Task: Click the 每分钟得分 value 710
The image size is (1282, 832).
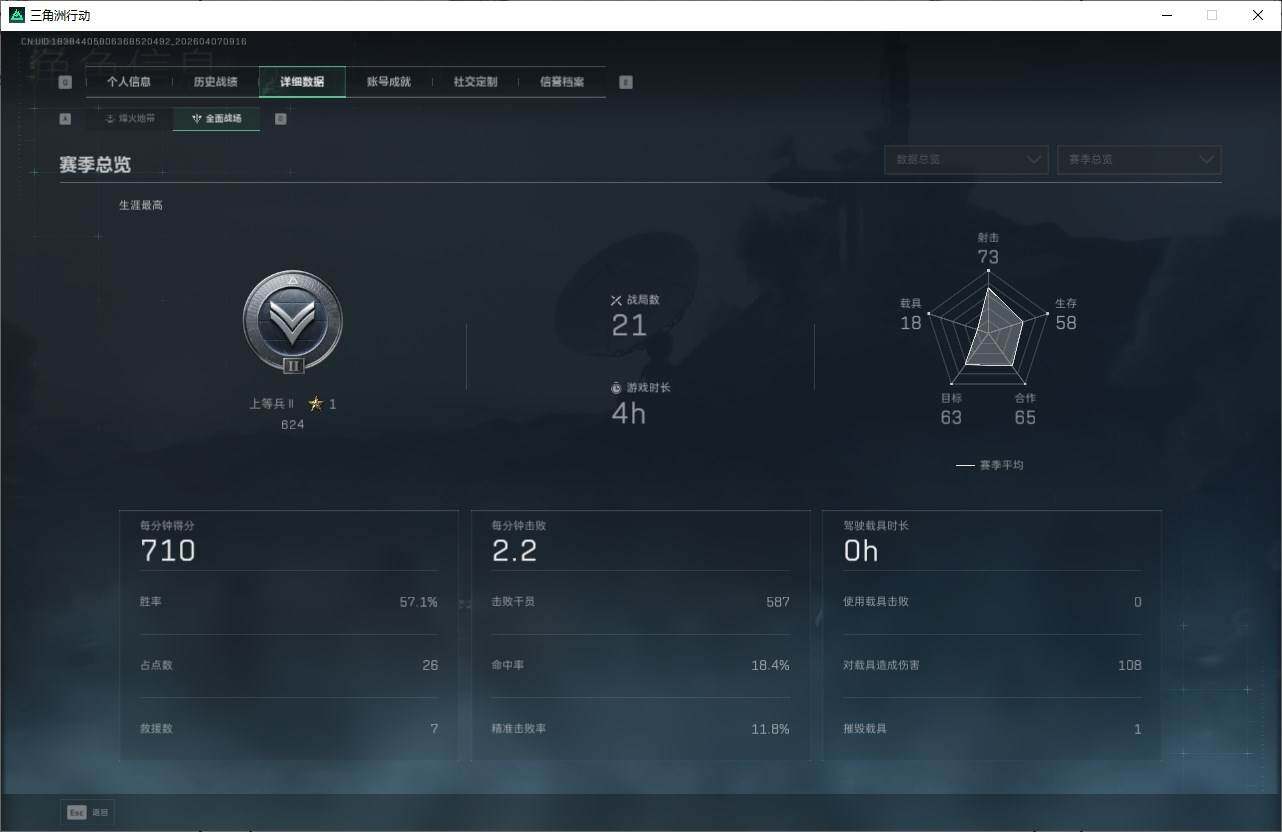Action: (x=168, y=551)
